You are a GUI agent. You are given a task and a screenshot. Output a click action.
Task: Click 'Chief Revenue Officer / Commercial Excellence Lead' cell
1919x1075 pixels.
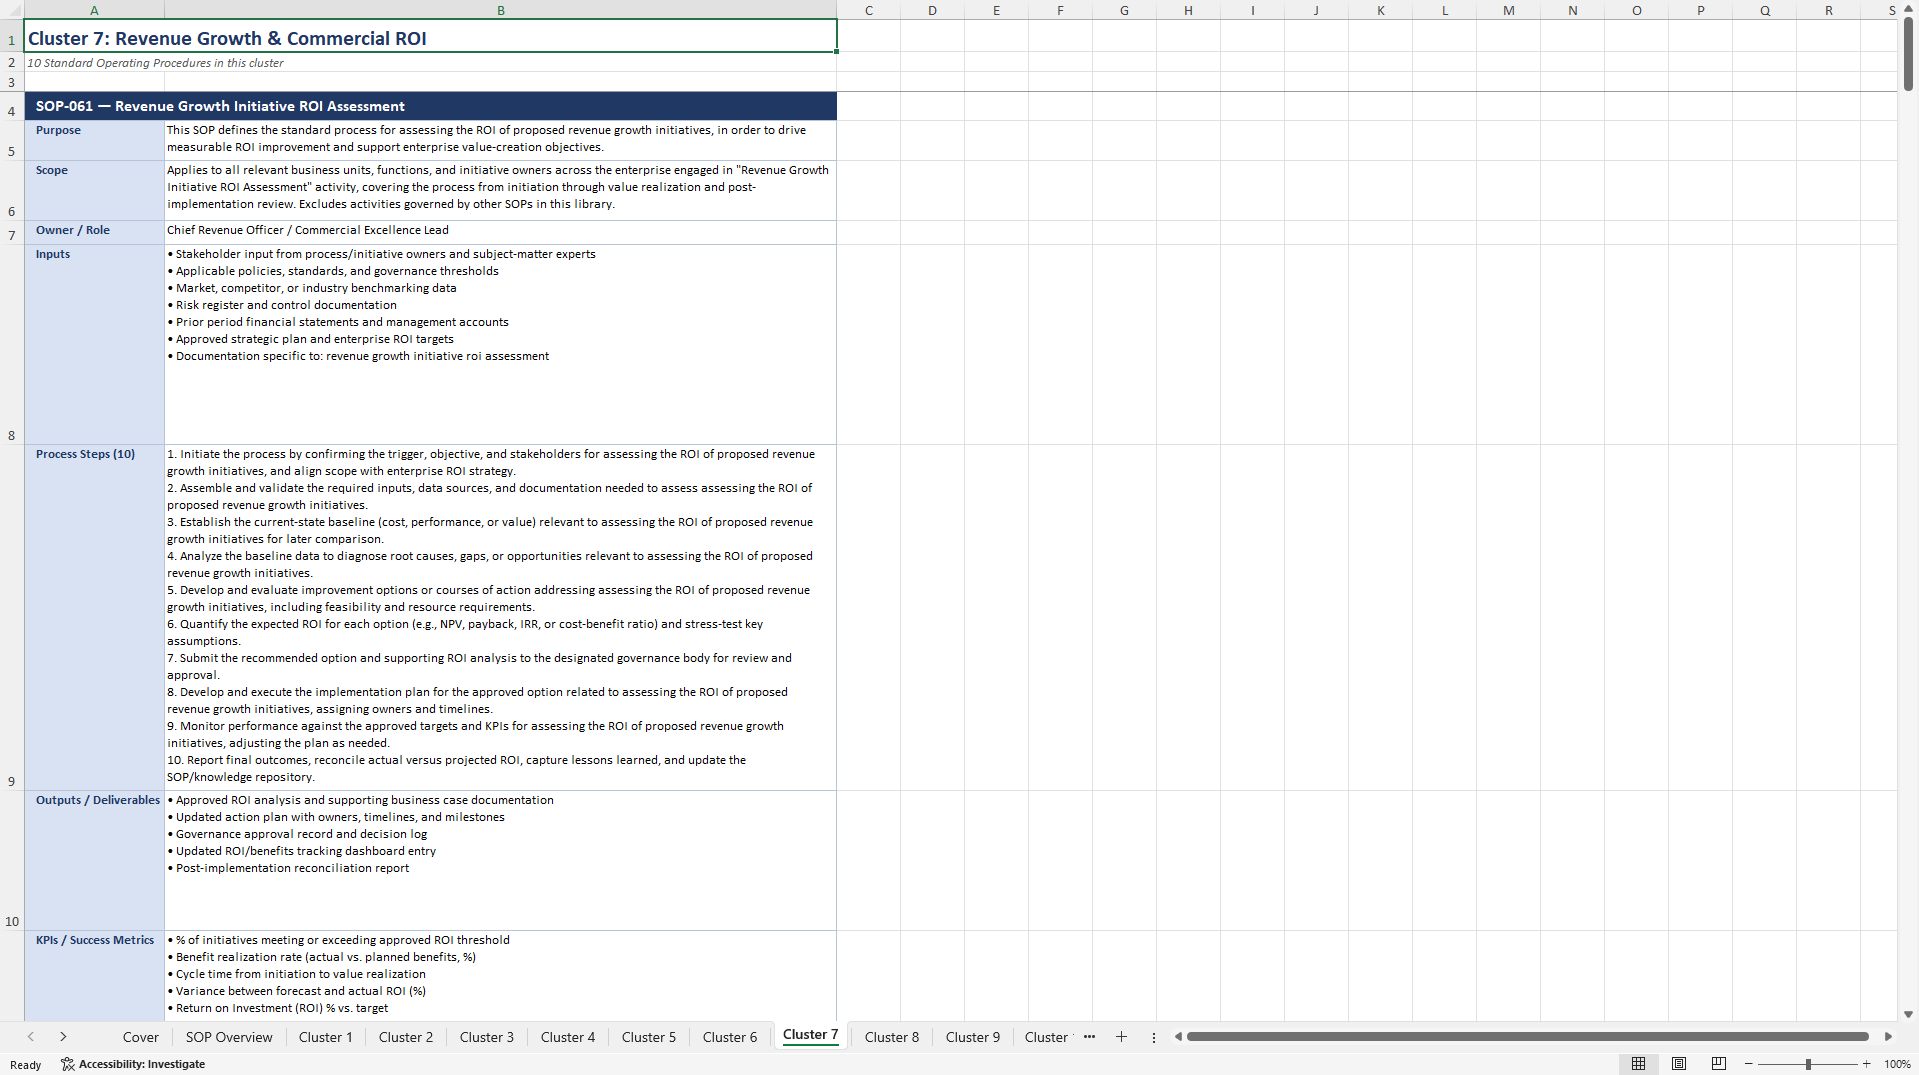pos(501,232)
